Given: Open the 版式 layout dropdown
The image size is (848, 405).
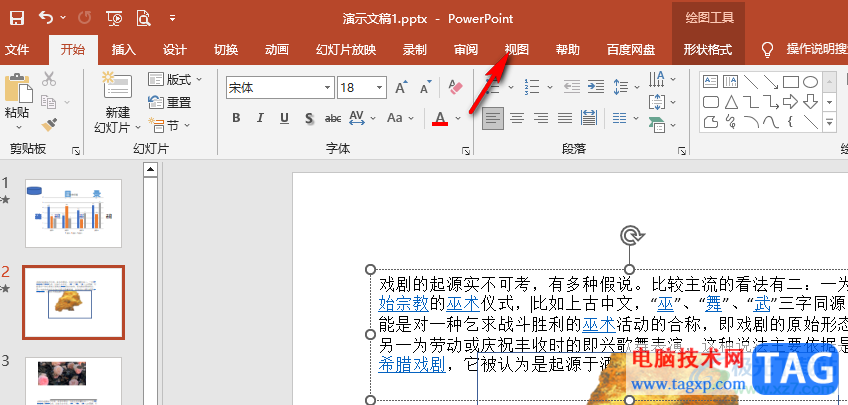Looking at the screenshot, I should [176, 80].
